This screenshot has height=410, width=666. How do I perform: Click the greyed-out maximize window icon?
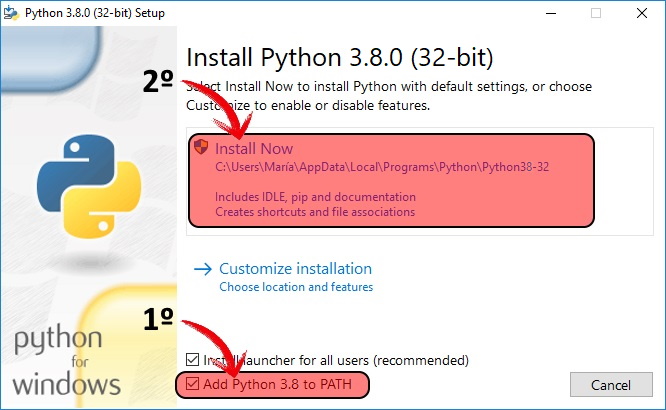click(596, 13)
